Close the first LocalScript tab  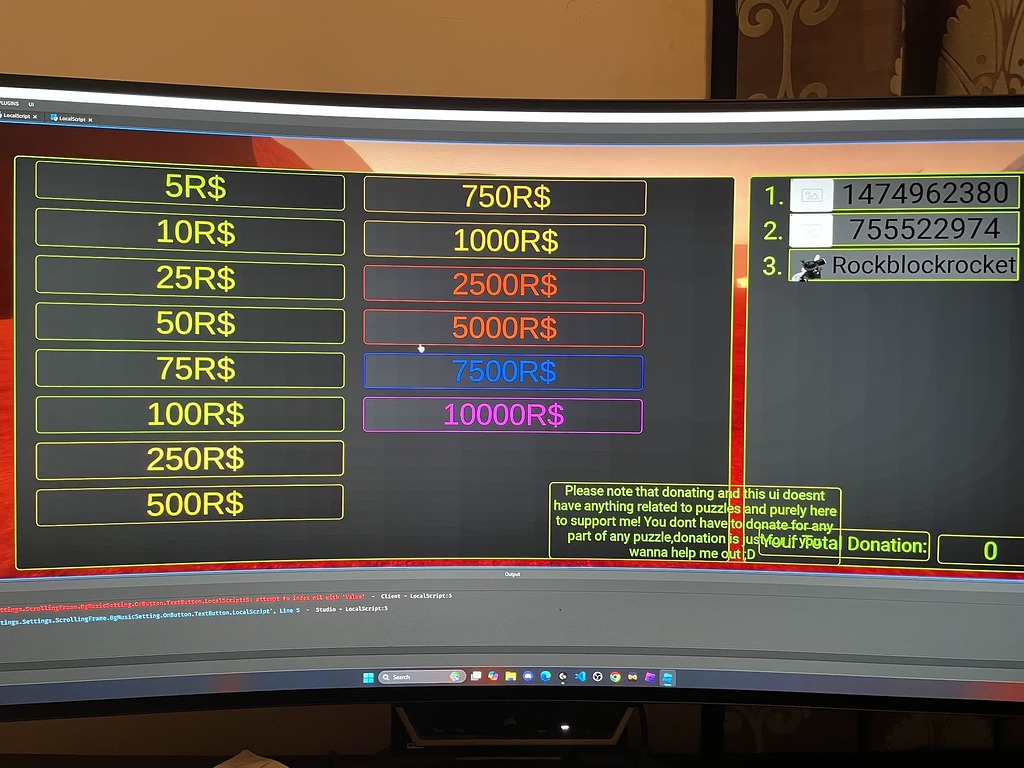(x=35, y=116)
